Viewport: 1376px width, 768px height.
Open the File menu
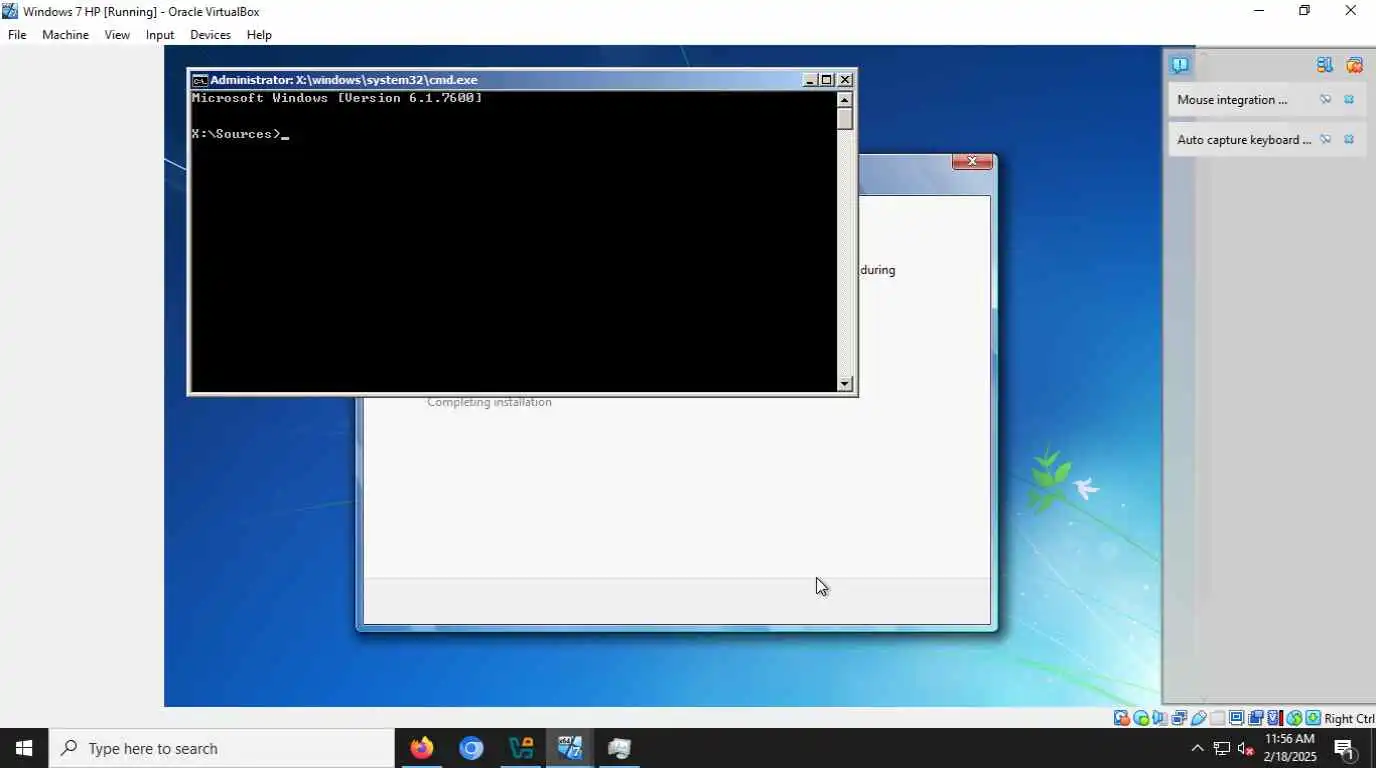tap(17, 34)
